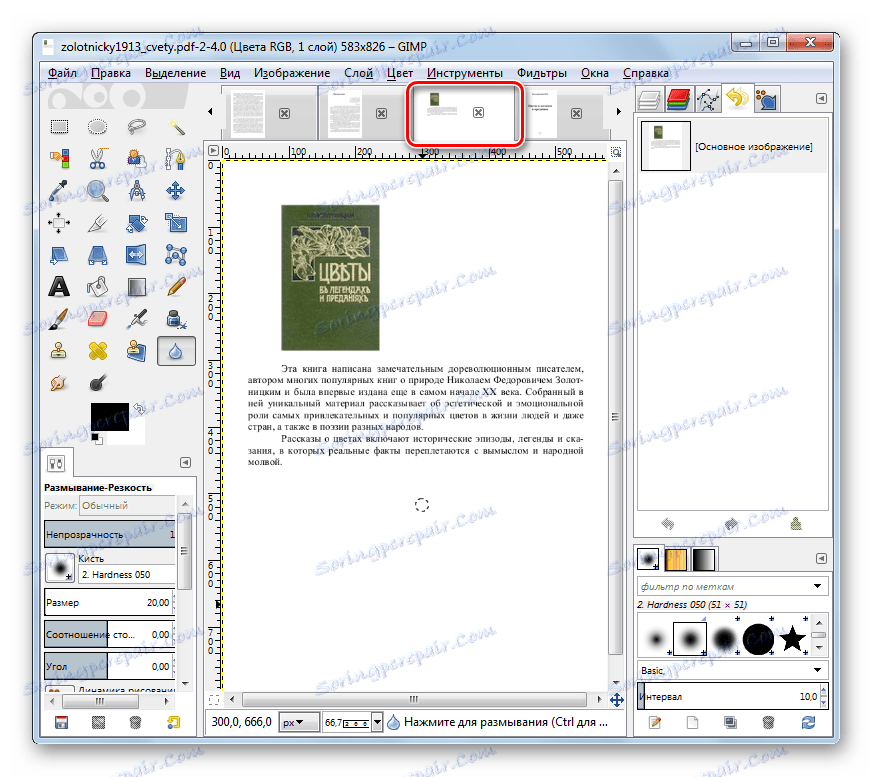This screenshot has height=777, width=873.
Task: Select the Smudge tool
Action: pyautogui.click(x=59, y=383)
